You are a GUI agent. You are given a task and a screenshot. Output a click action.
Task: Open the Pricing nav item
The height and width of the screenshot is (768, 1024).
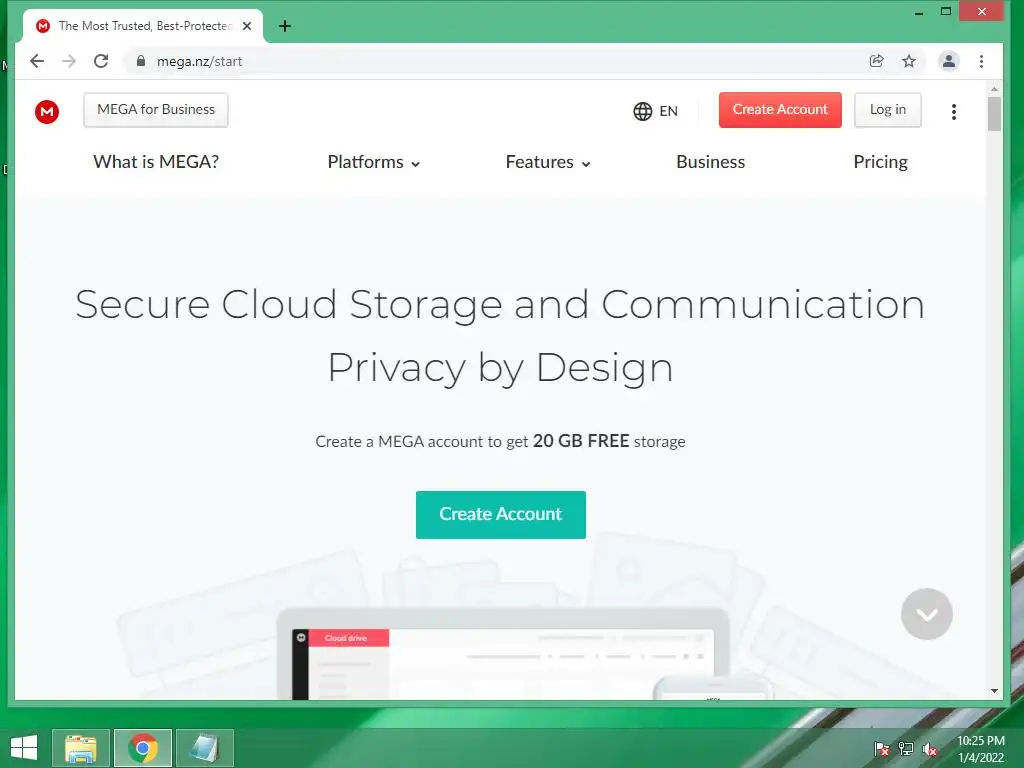880,162
